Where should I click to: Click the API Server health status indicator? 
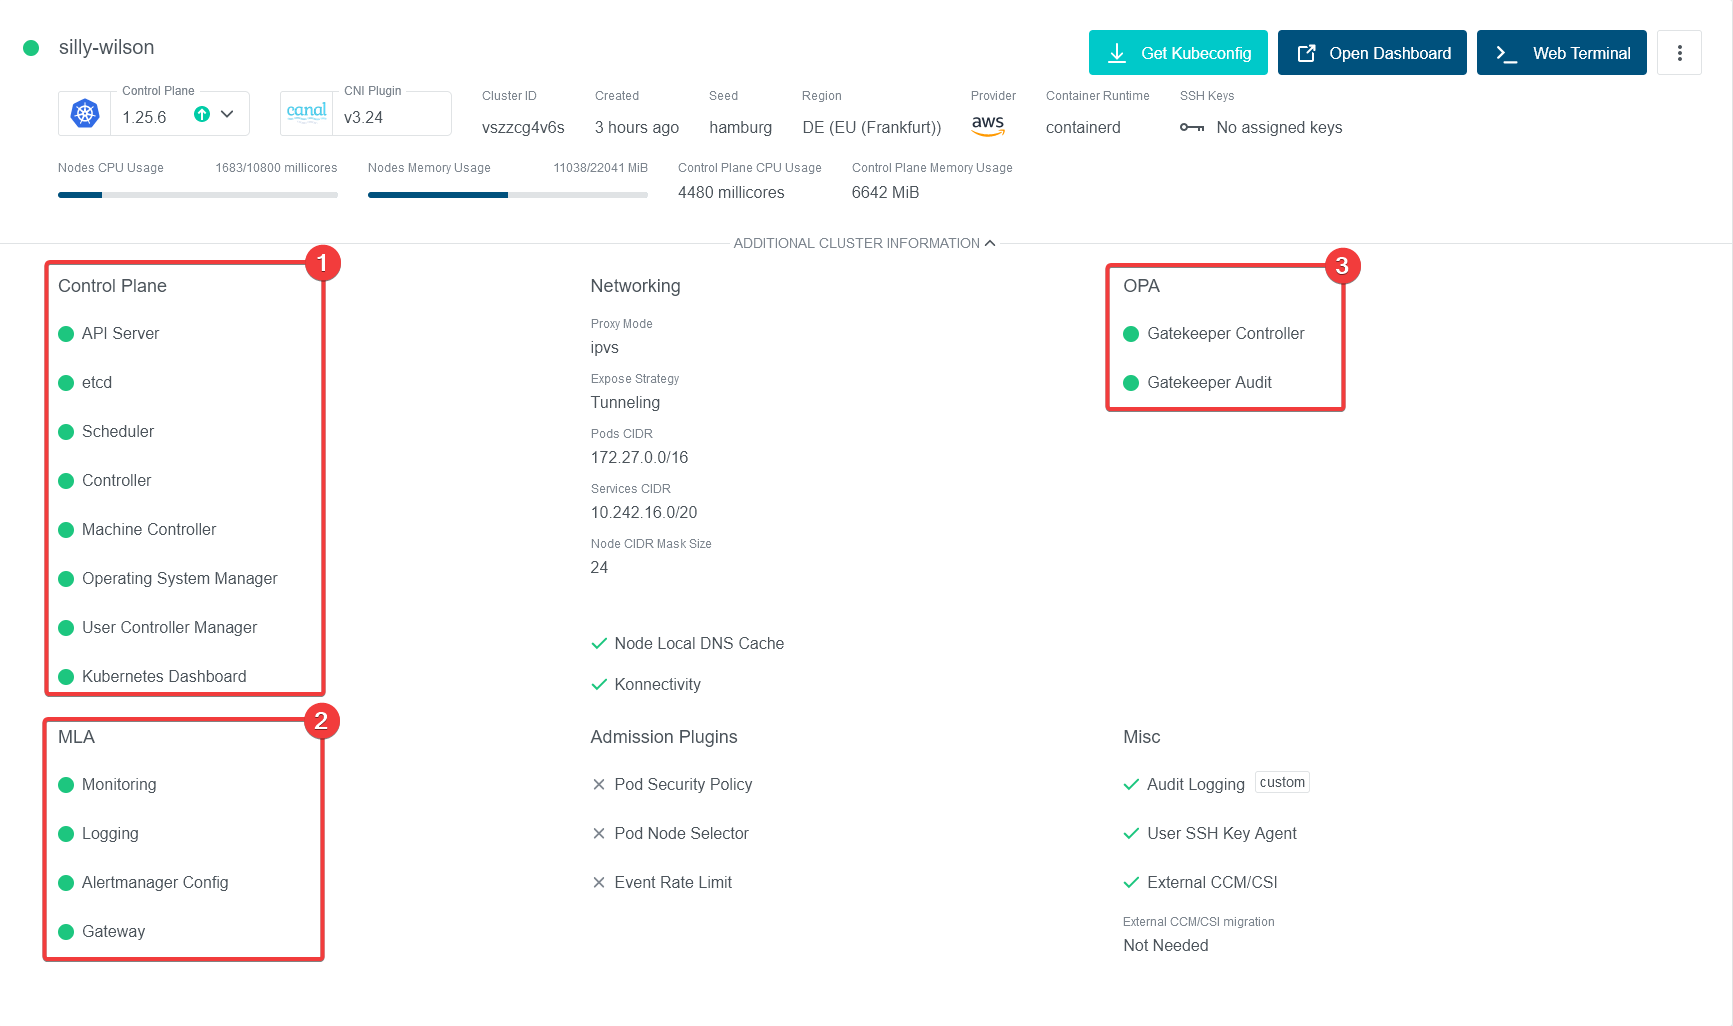[x=67, y=334]
